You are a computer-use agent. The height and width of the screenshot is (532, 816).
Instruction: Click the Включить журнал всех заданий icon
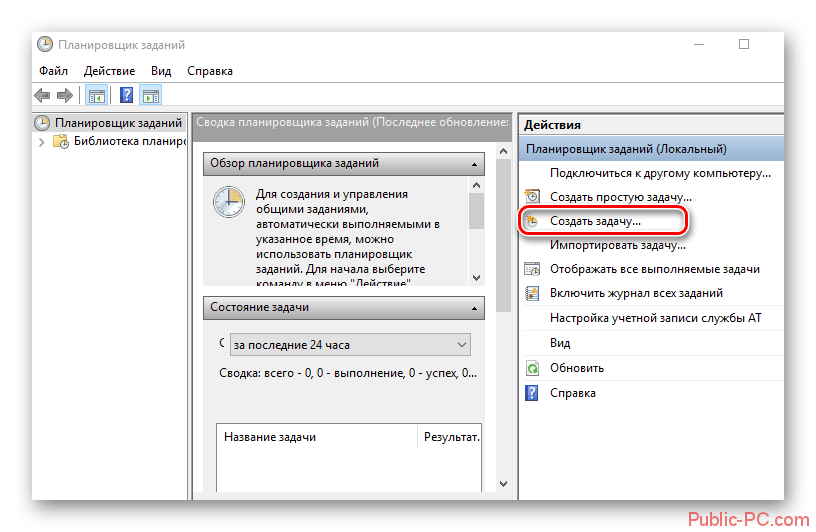pos(533,293)
